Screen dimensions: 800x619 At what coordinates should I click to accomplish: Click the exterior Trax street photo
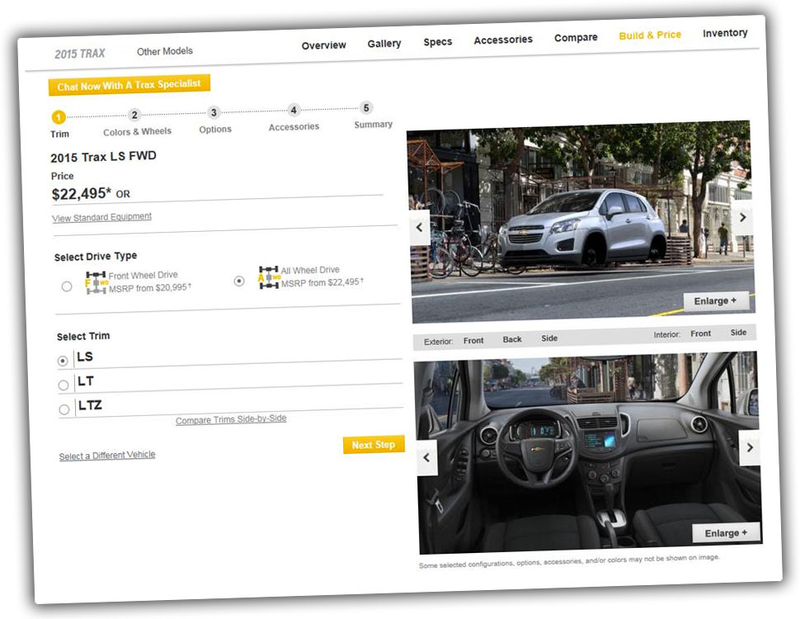[582, 222]
